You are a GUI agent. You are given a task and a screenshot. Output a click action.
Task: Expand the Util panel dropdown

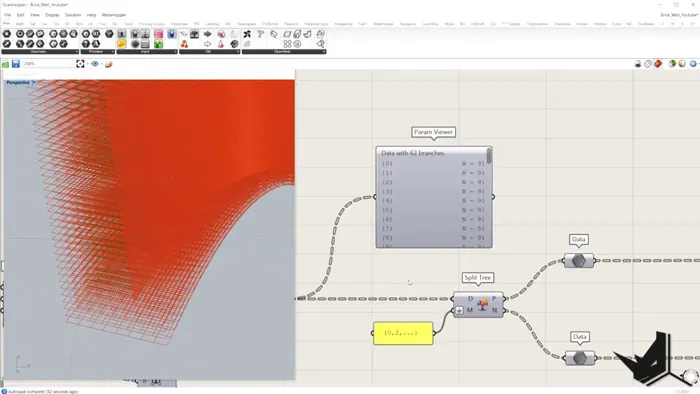(238, 52)
